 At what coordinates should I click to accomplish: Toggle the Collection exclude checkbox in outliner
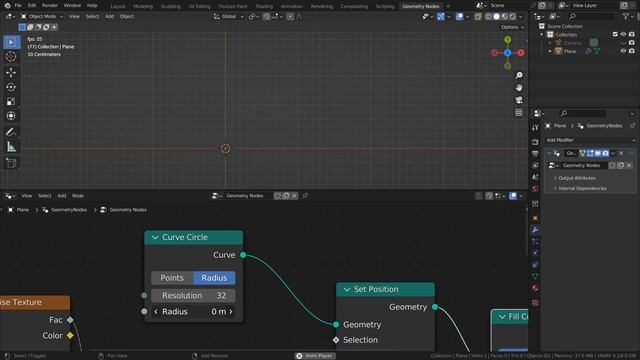click(x=615, y=34)
